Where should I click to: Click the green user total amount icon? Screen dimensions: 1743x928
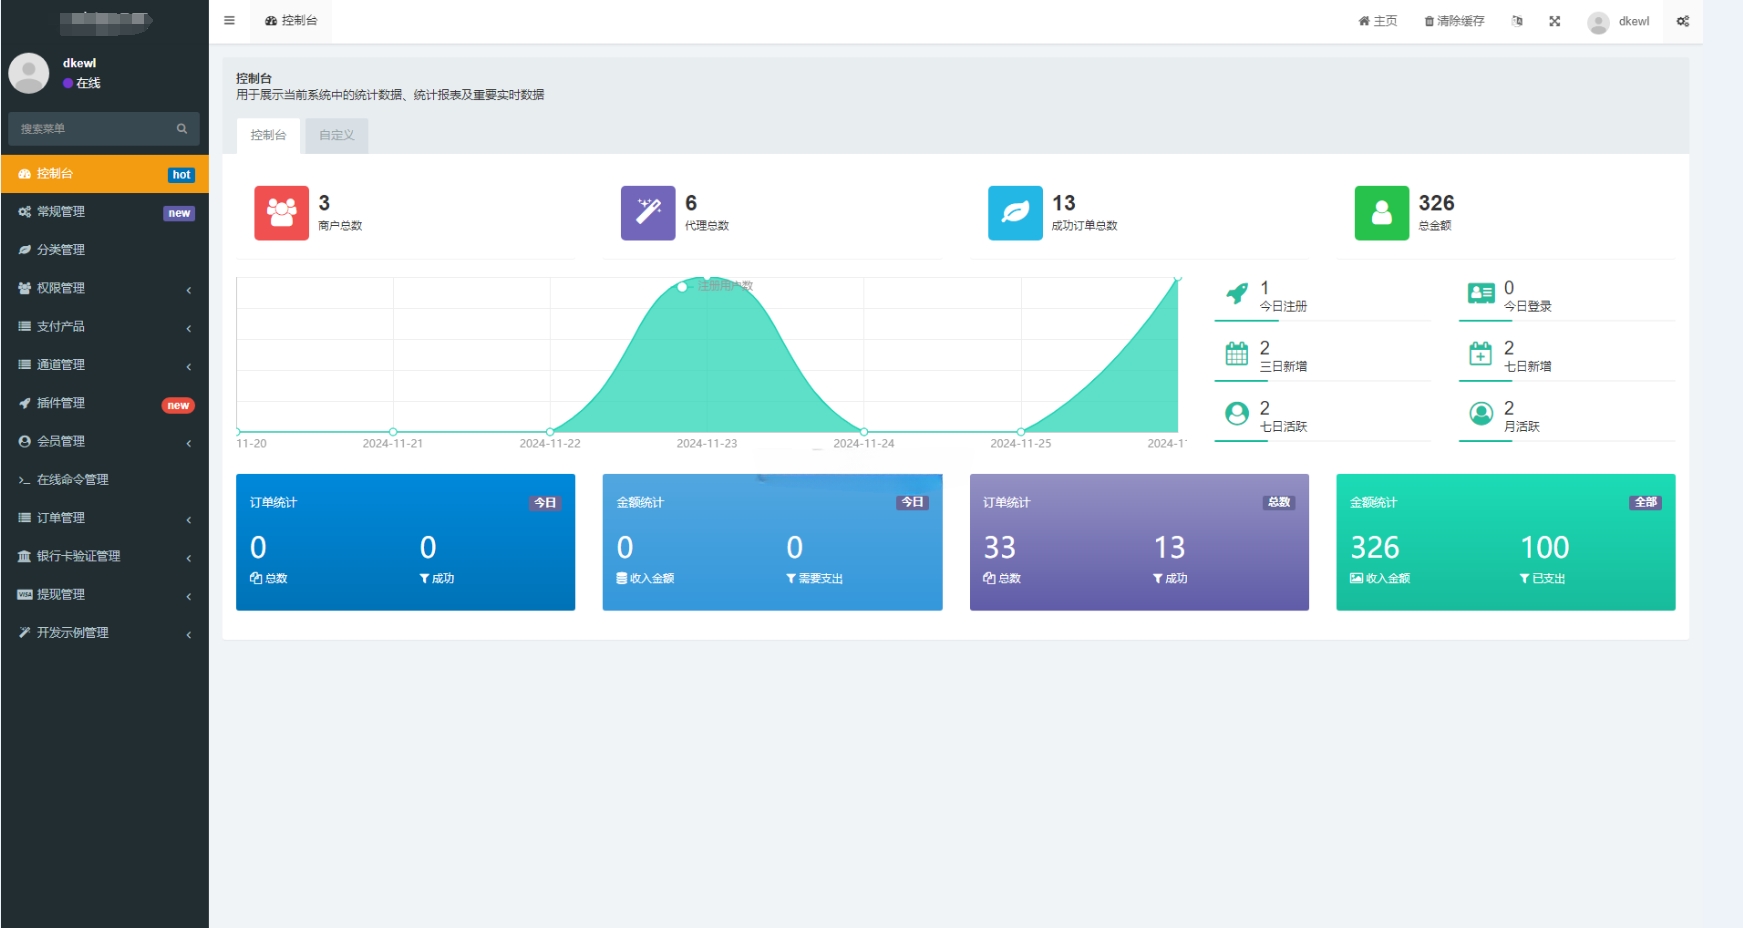(x=1381, y=213)
